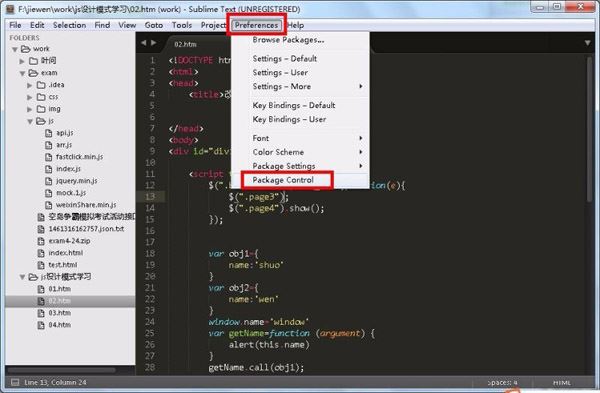
Task: Expand the .idea folder arrow
Action: [x=30, y=85]
